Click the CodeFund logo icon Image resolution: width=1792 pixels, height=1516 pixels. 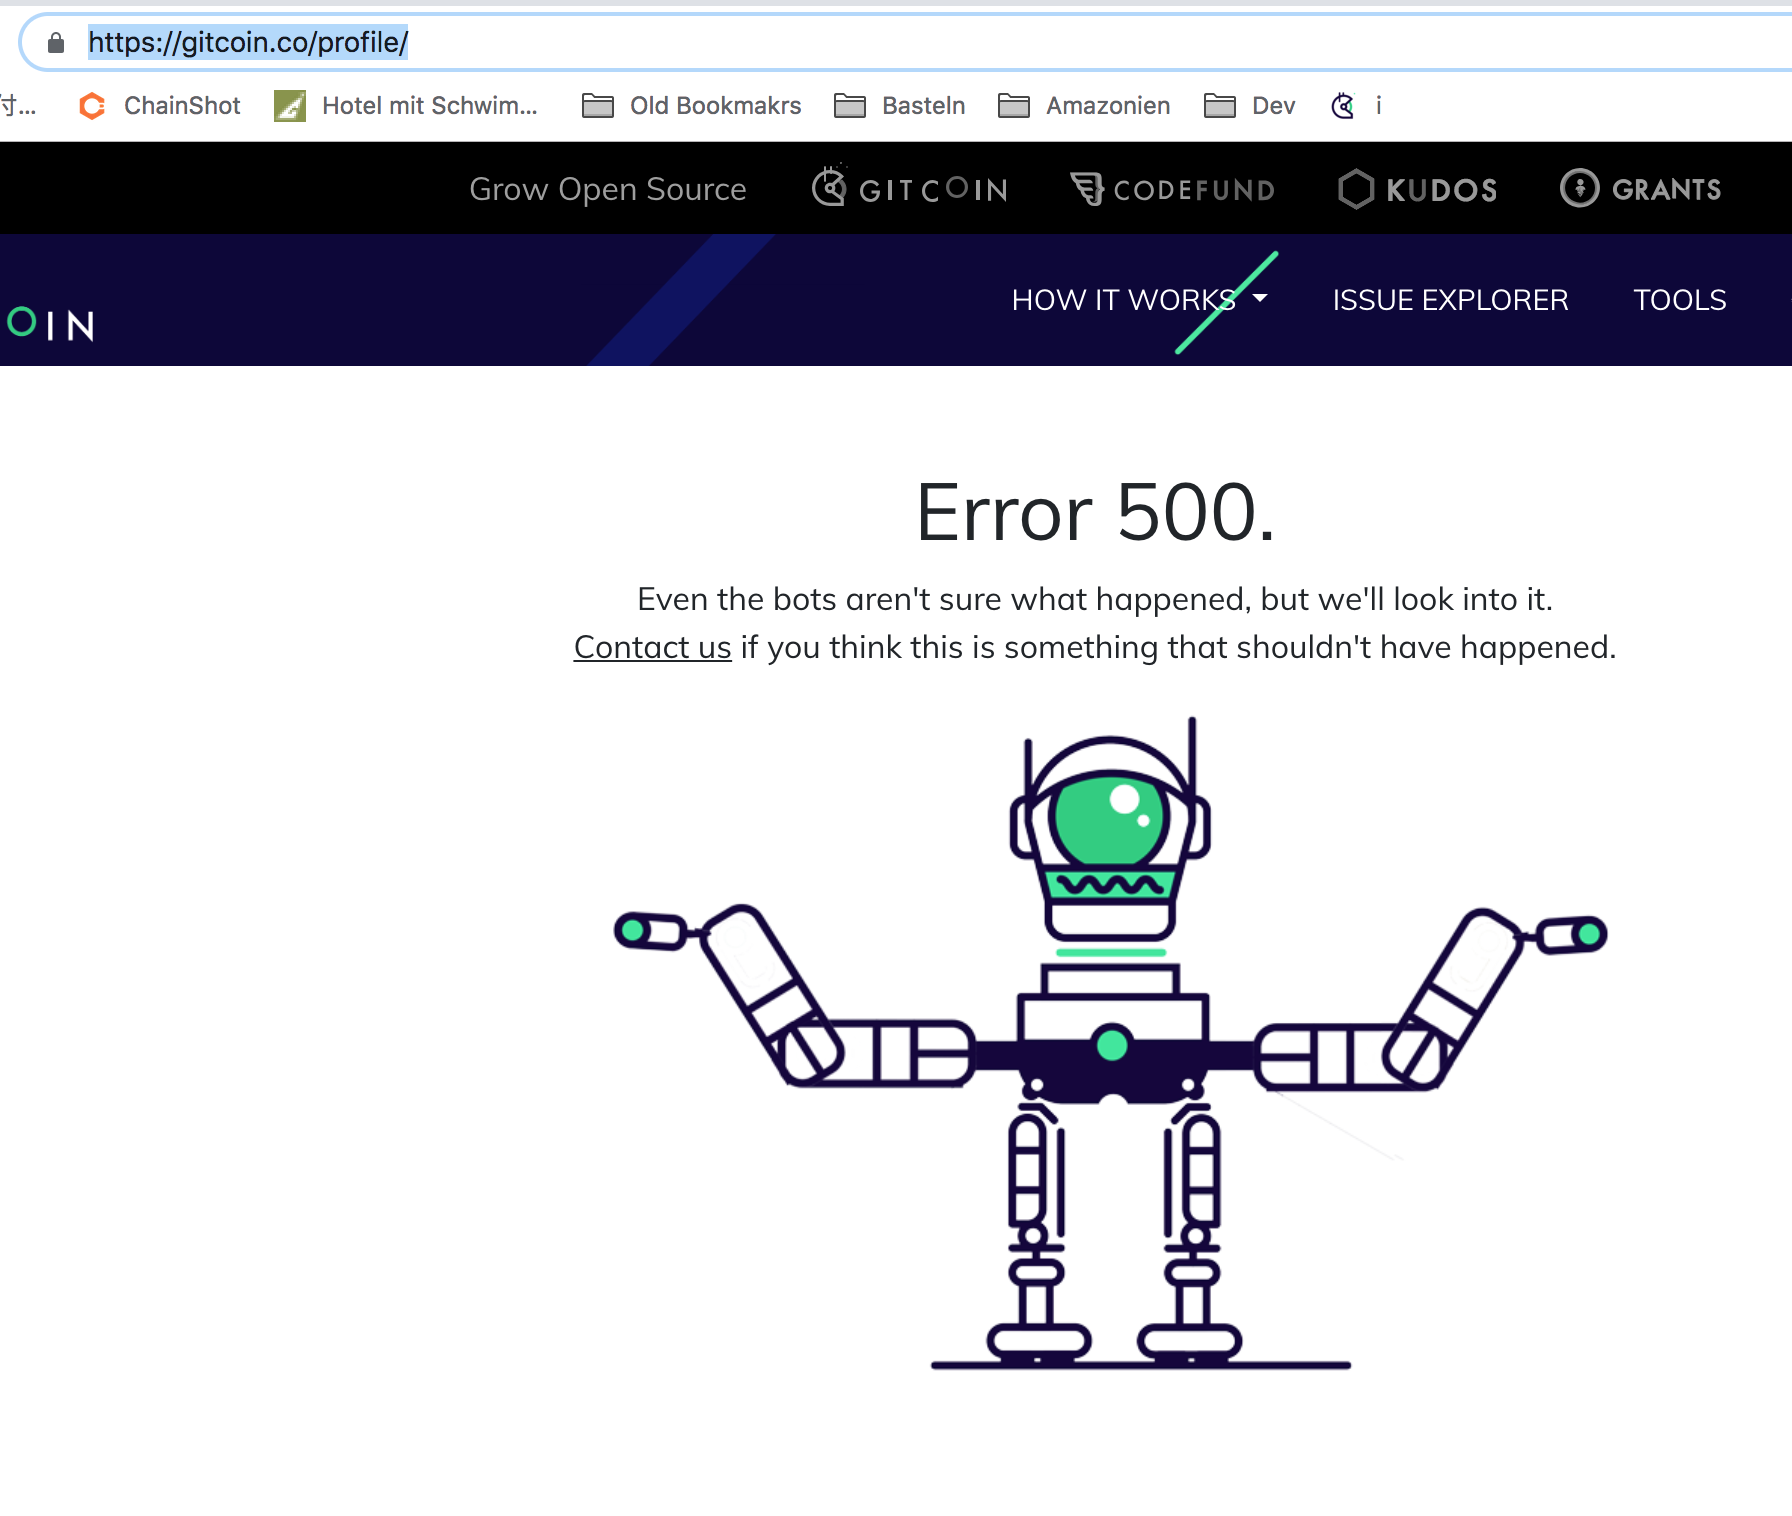(1087, 188)
